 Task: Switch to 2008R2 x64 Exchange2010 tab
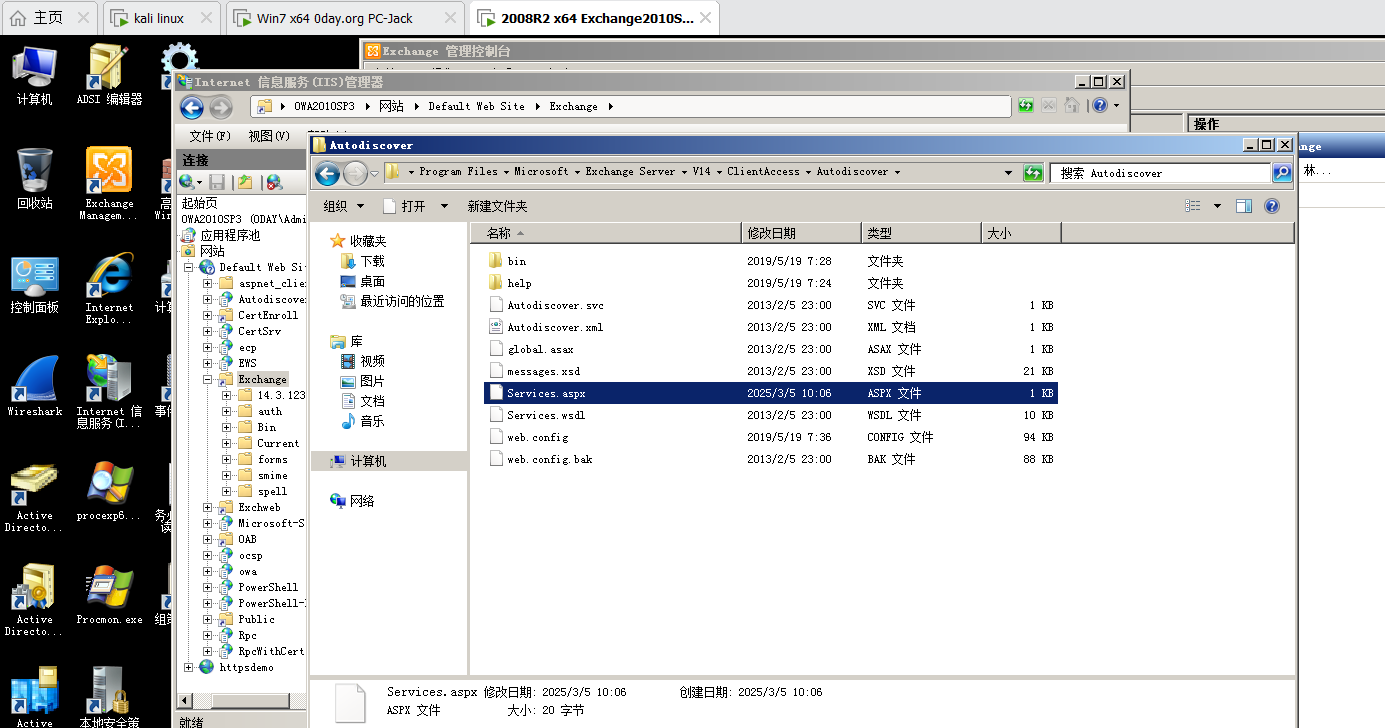coord(594,18)
